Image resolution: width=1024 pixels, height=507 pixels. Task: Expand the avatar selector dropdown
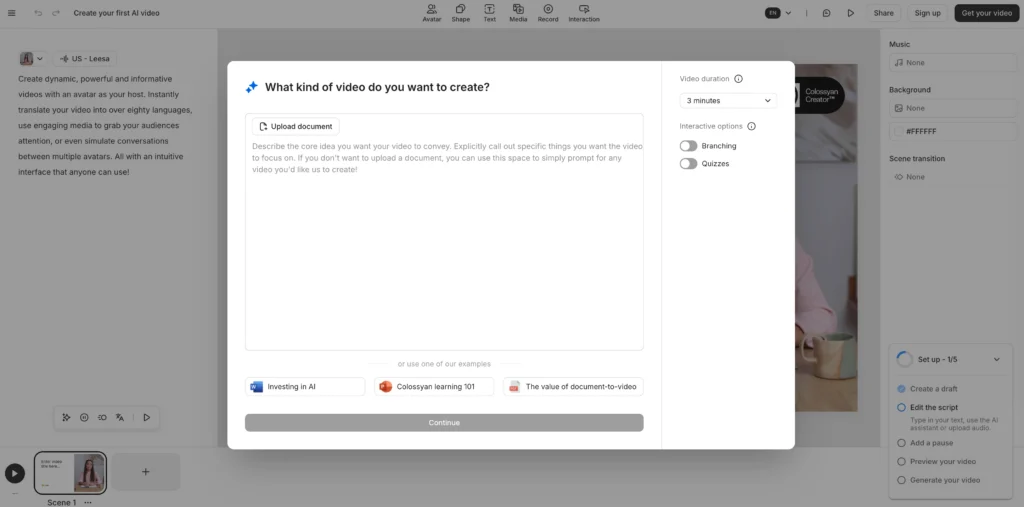[x=32, y=59]
